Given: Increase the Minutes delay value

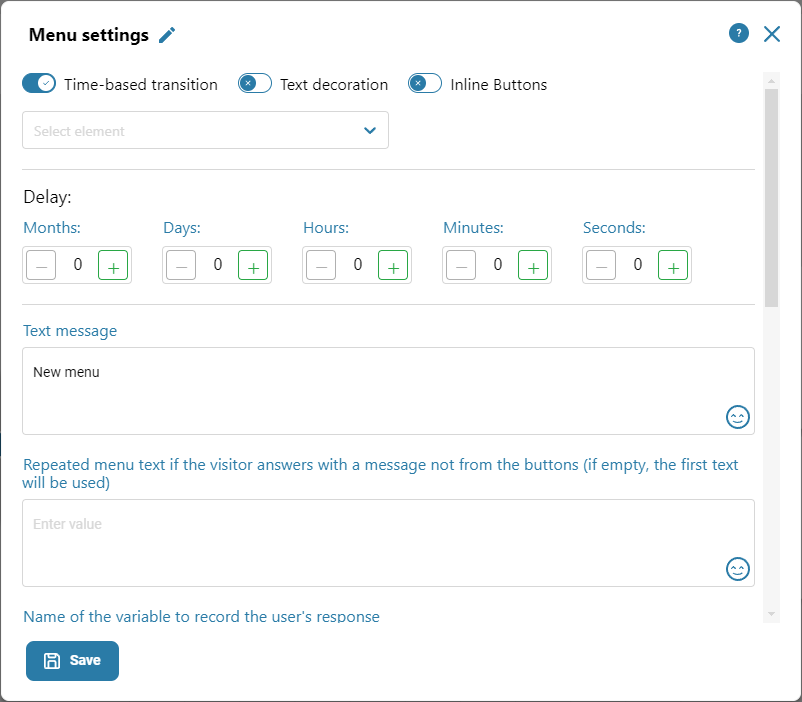Looking at the screenshot, I should [533, 265].
